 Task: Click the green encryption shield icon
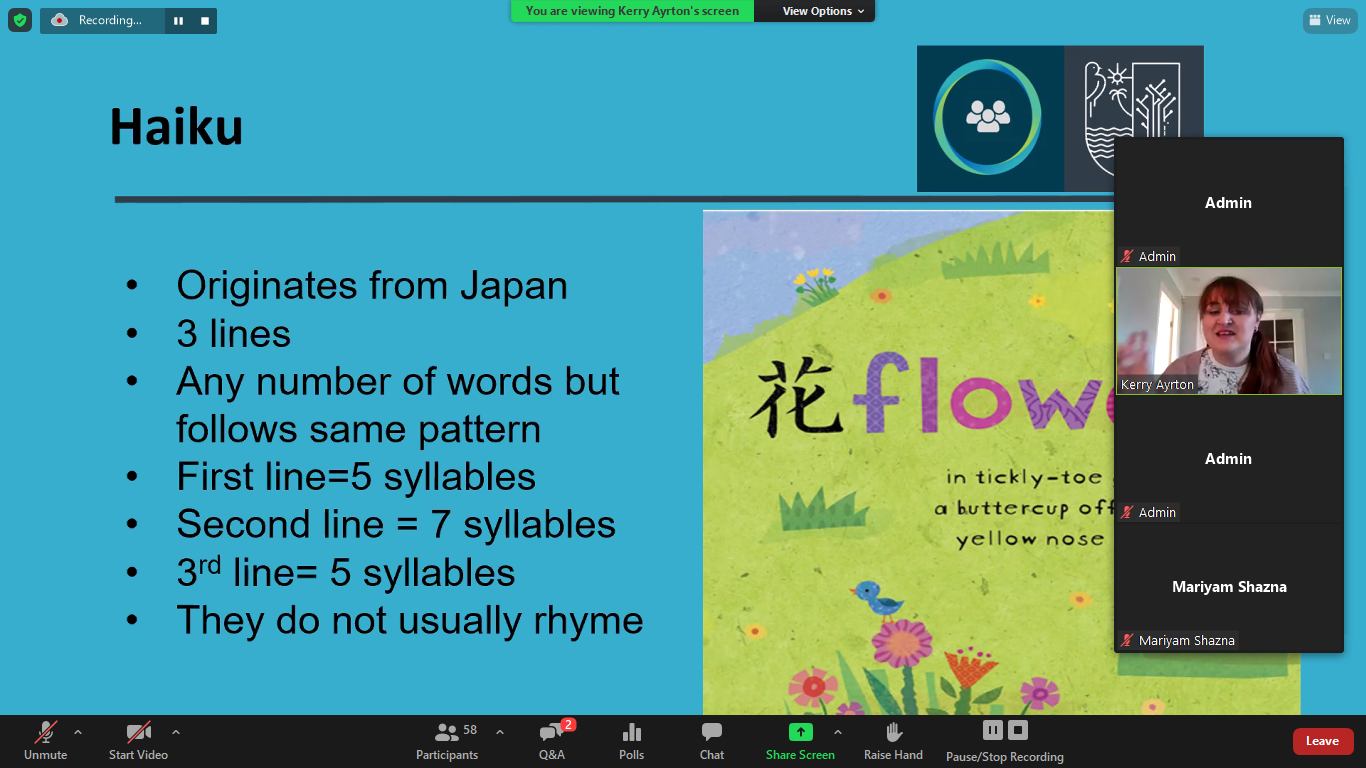pyautogui.click(x=20, y=20)
